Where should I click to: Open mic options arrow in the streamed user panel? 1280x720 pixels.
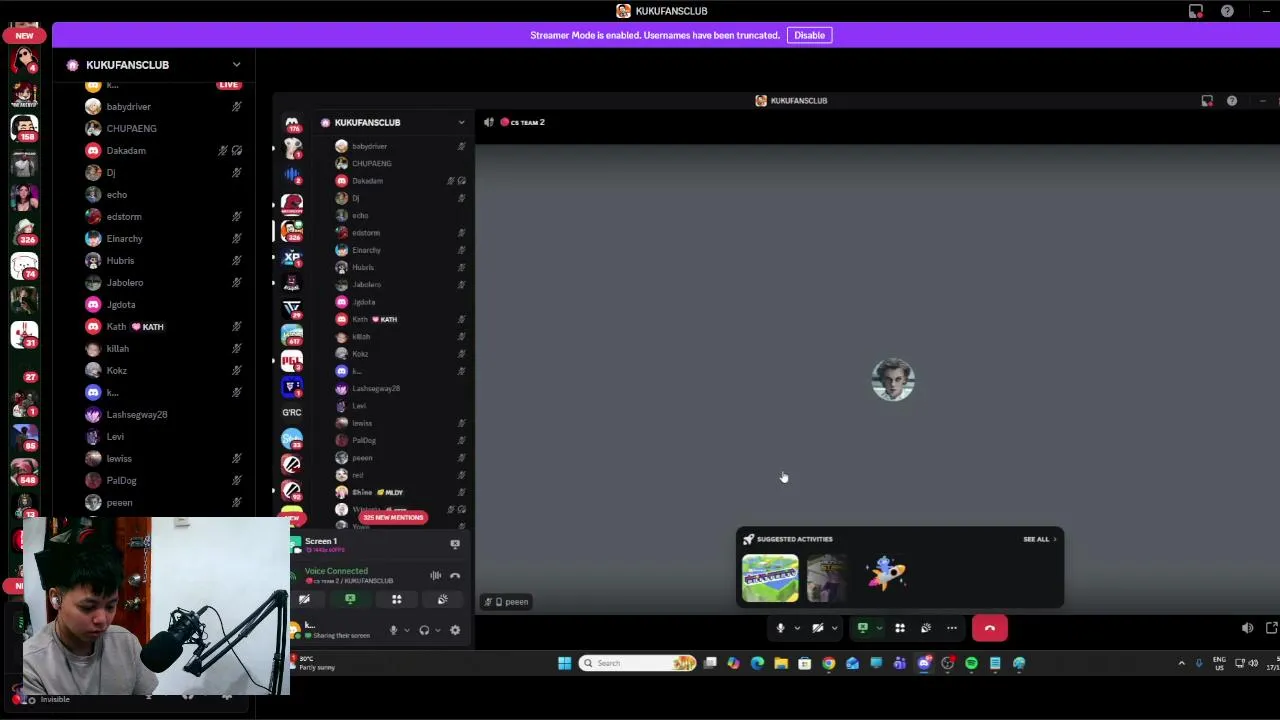point(407,630)
